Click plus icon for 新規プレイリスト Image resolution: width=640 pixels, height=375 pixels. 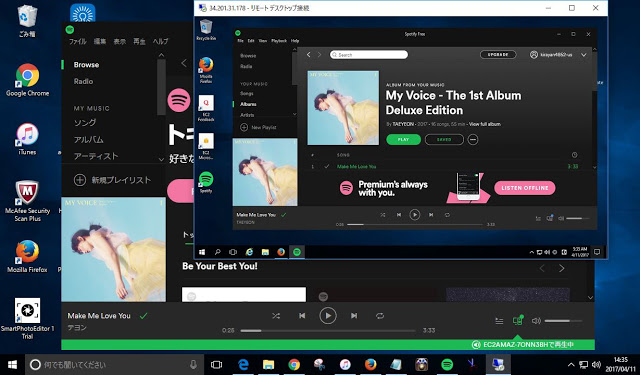[x=80, y=180]
